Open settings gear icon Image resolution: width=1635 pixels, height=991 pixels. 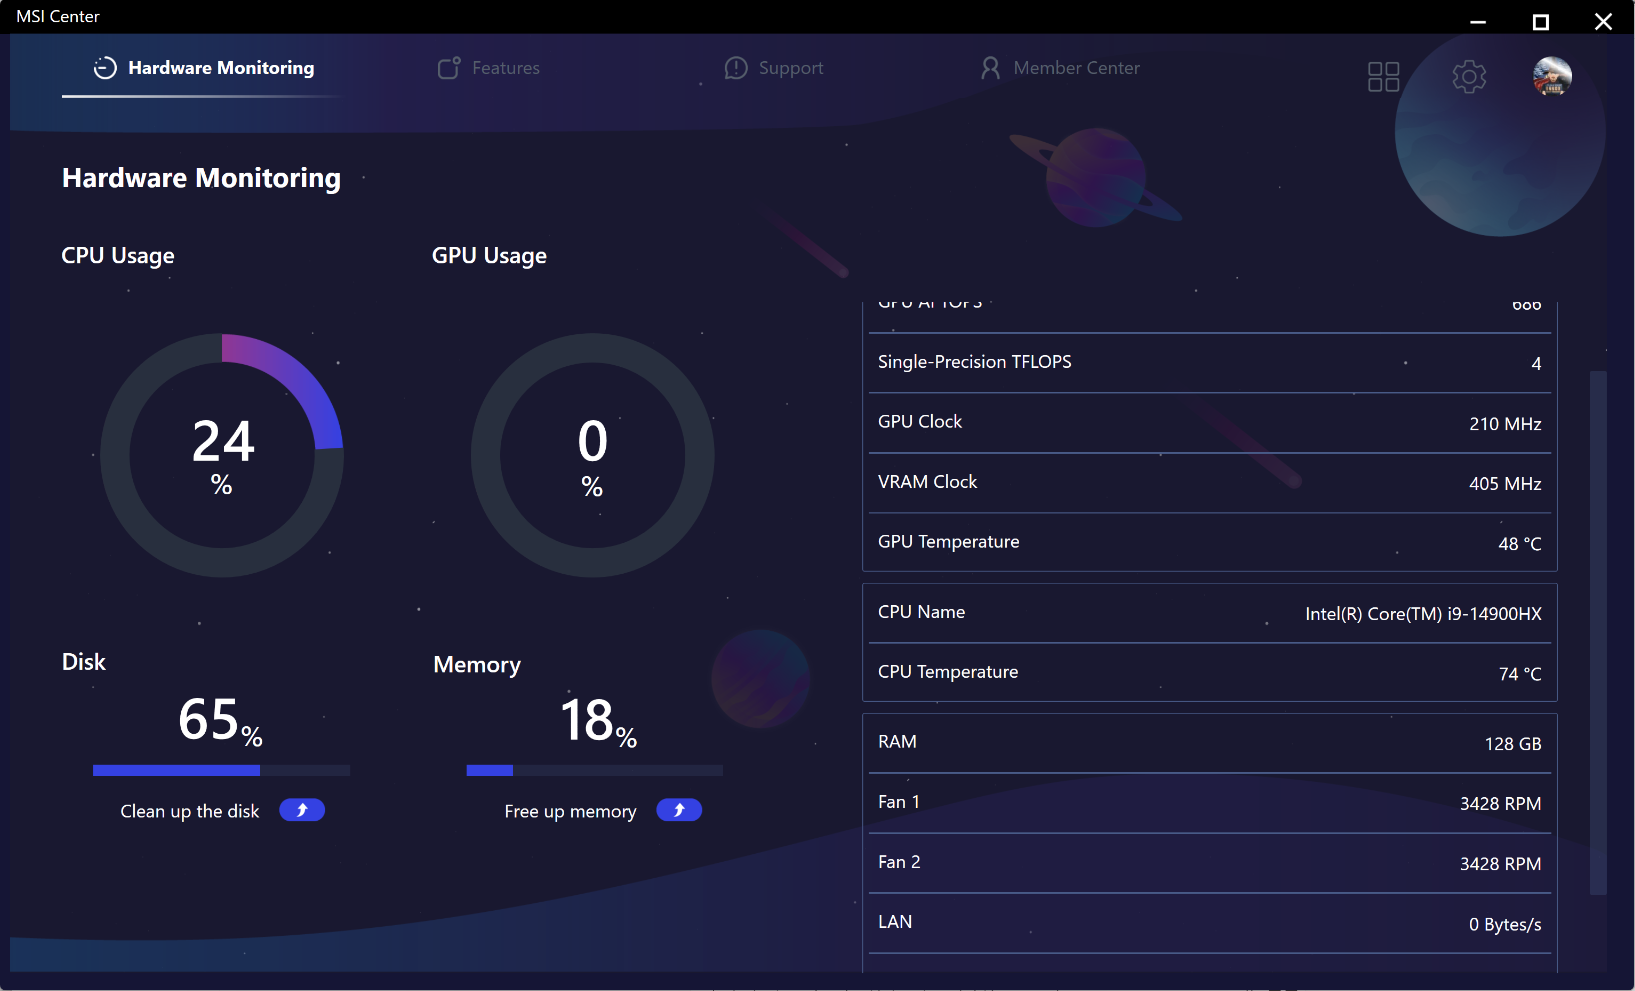(1469, 76)
